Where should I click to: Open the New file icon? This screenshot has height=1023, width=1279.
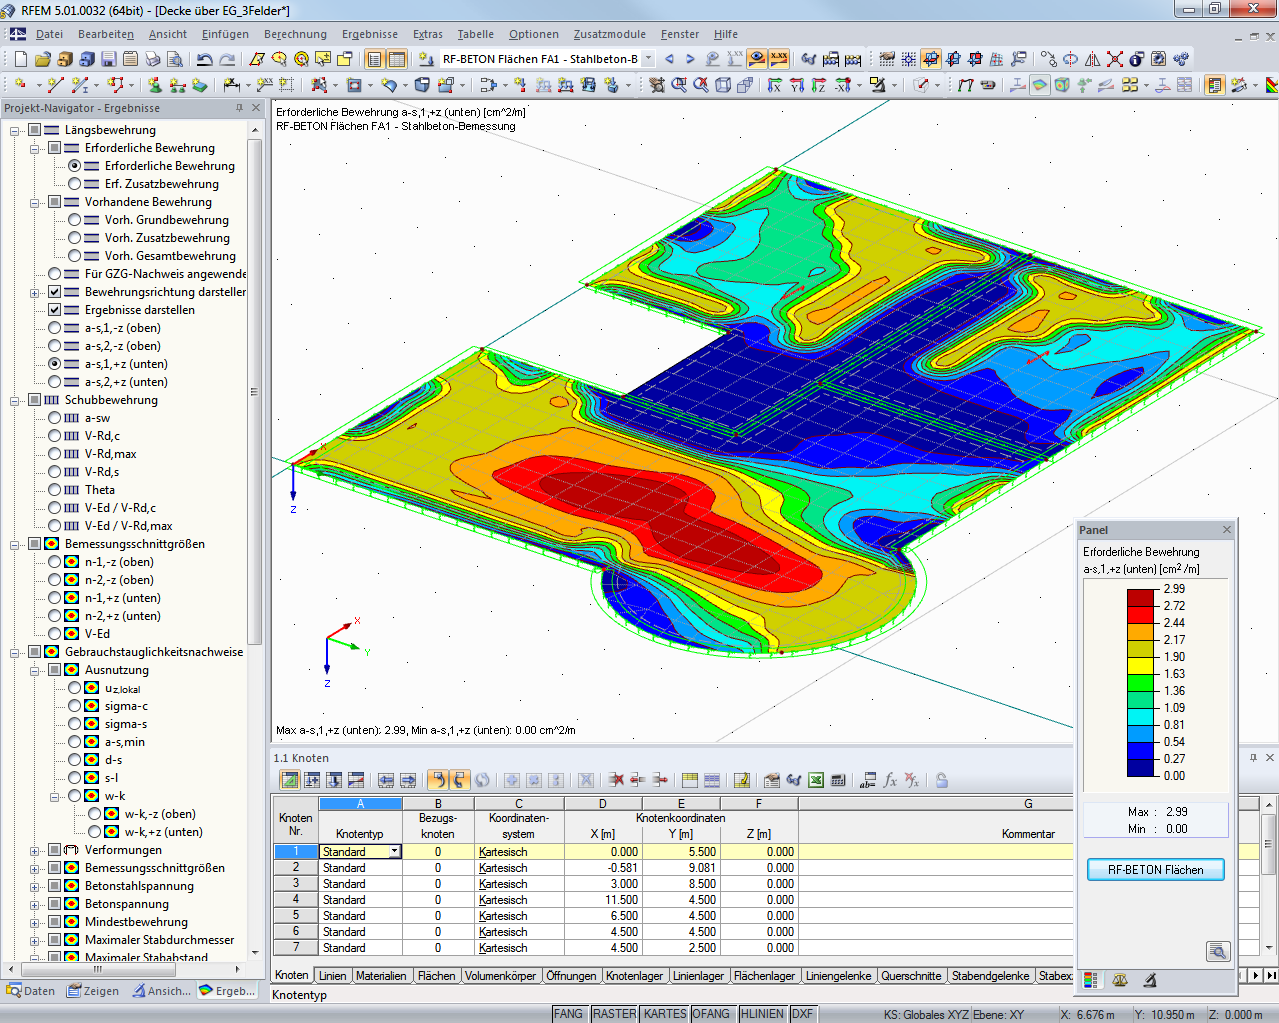(20, 60)
